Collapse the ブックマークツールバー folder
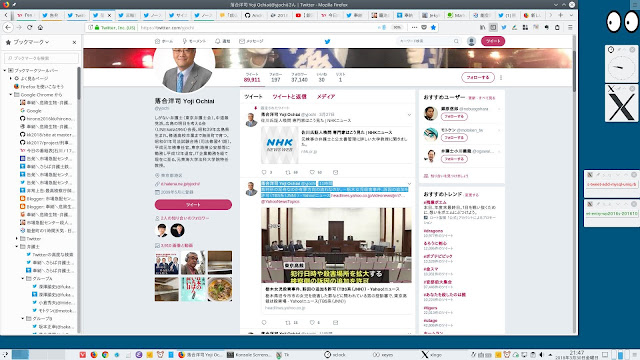 (x=5, y=70)
